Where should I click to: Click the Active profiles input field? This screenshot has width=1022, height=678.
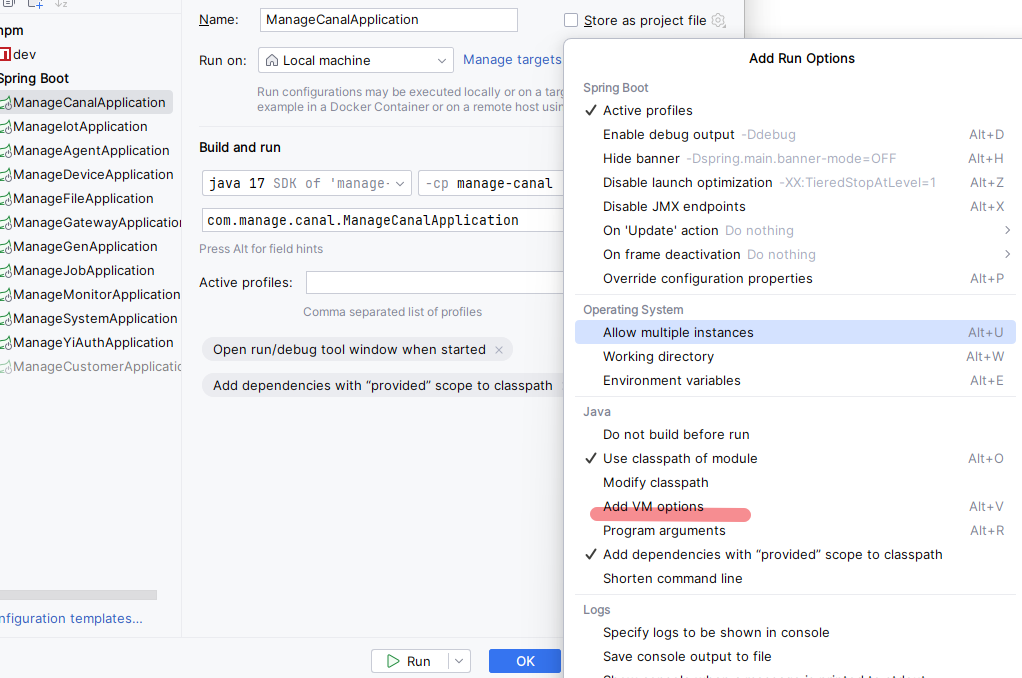(x=435, y=282)
